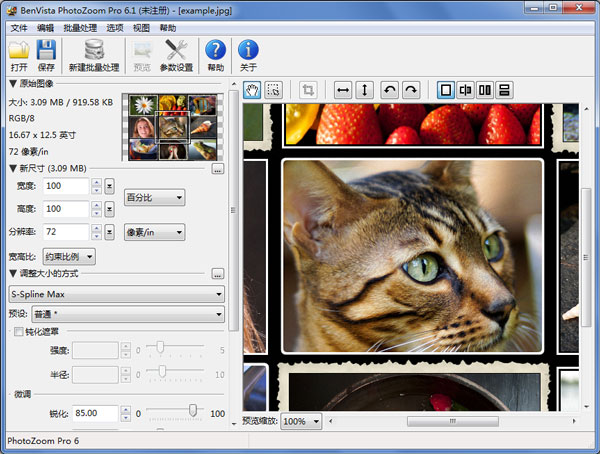This screenshot has width=600, height=454.
Task: Click the crop tool icon
Action: (x=308, y=90)
